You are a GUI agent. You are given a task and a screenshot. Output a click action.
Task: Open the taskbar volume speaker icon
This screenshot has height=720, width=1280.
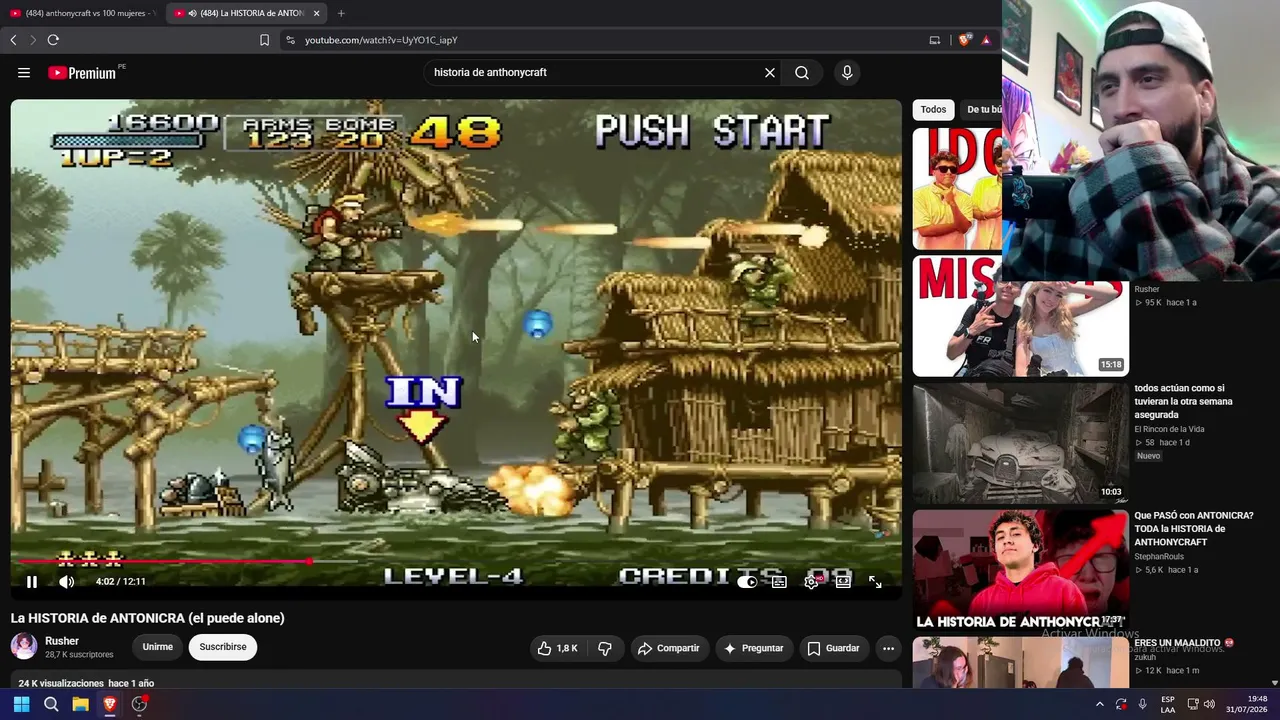coord(1209,704)
